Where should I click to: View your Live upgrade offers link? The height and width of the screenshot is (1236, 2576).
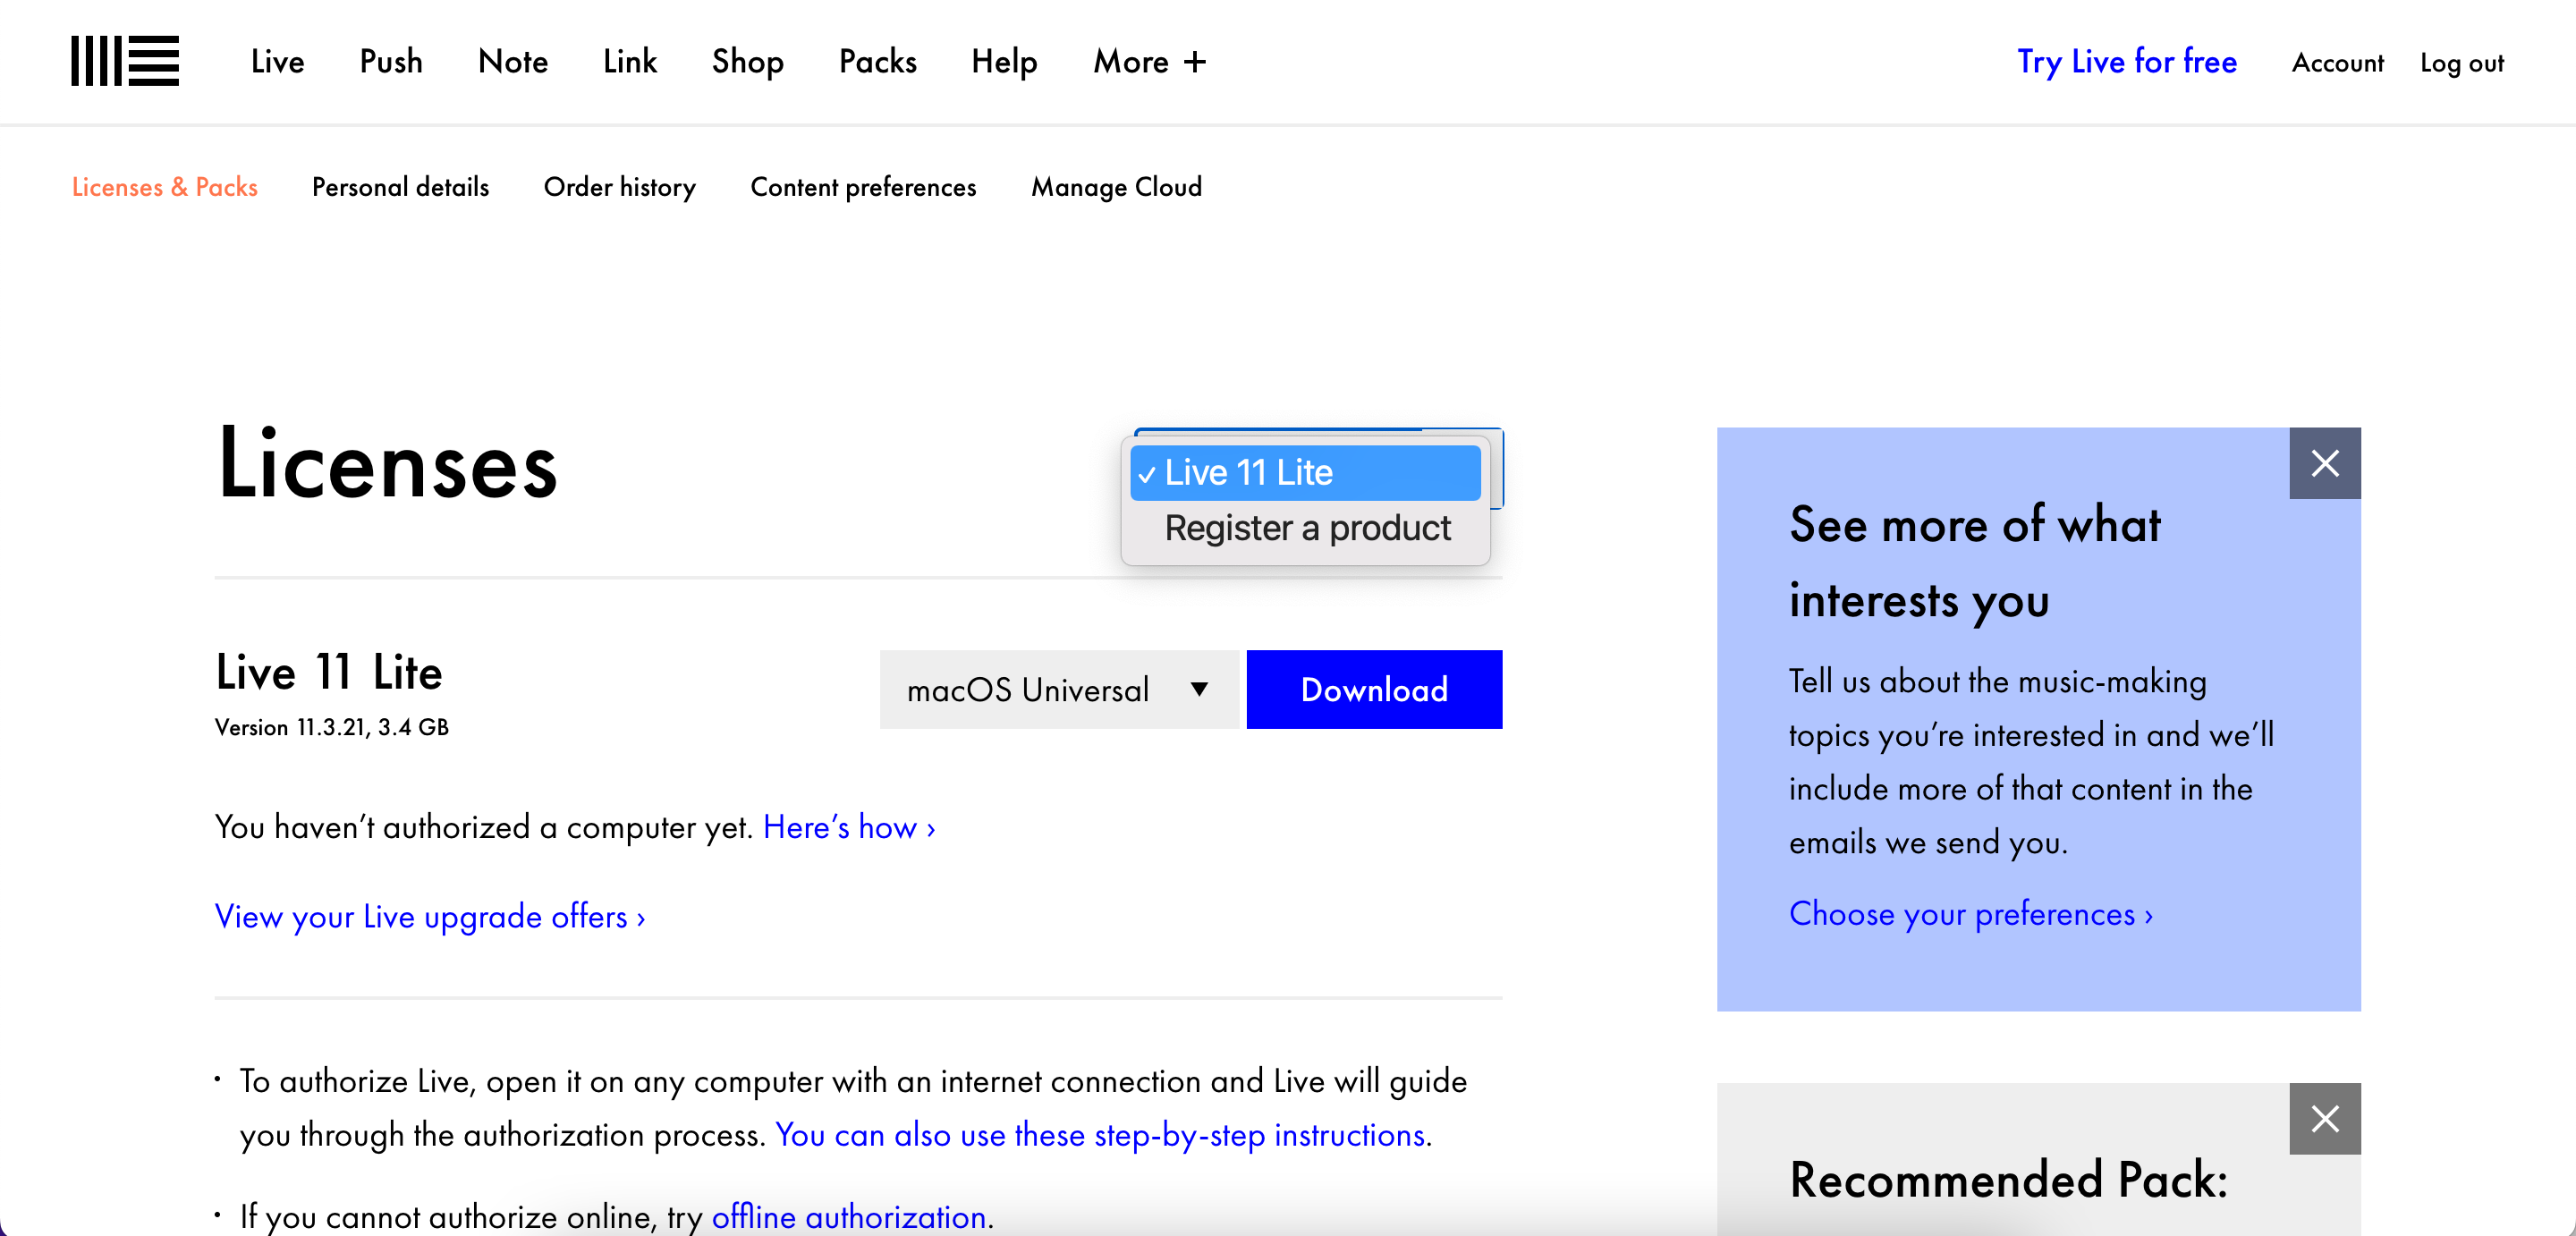[x=430, y=917]
